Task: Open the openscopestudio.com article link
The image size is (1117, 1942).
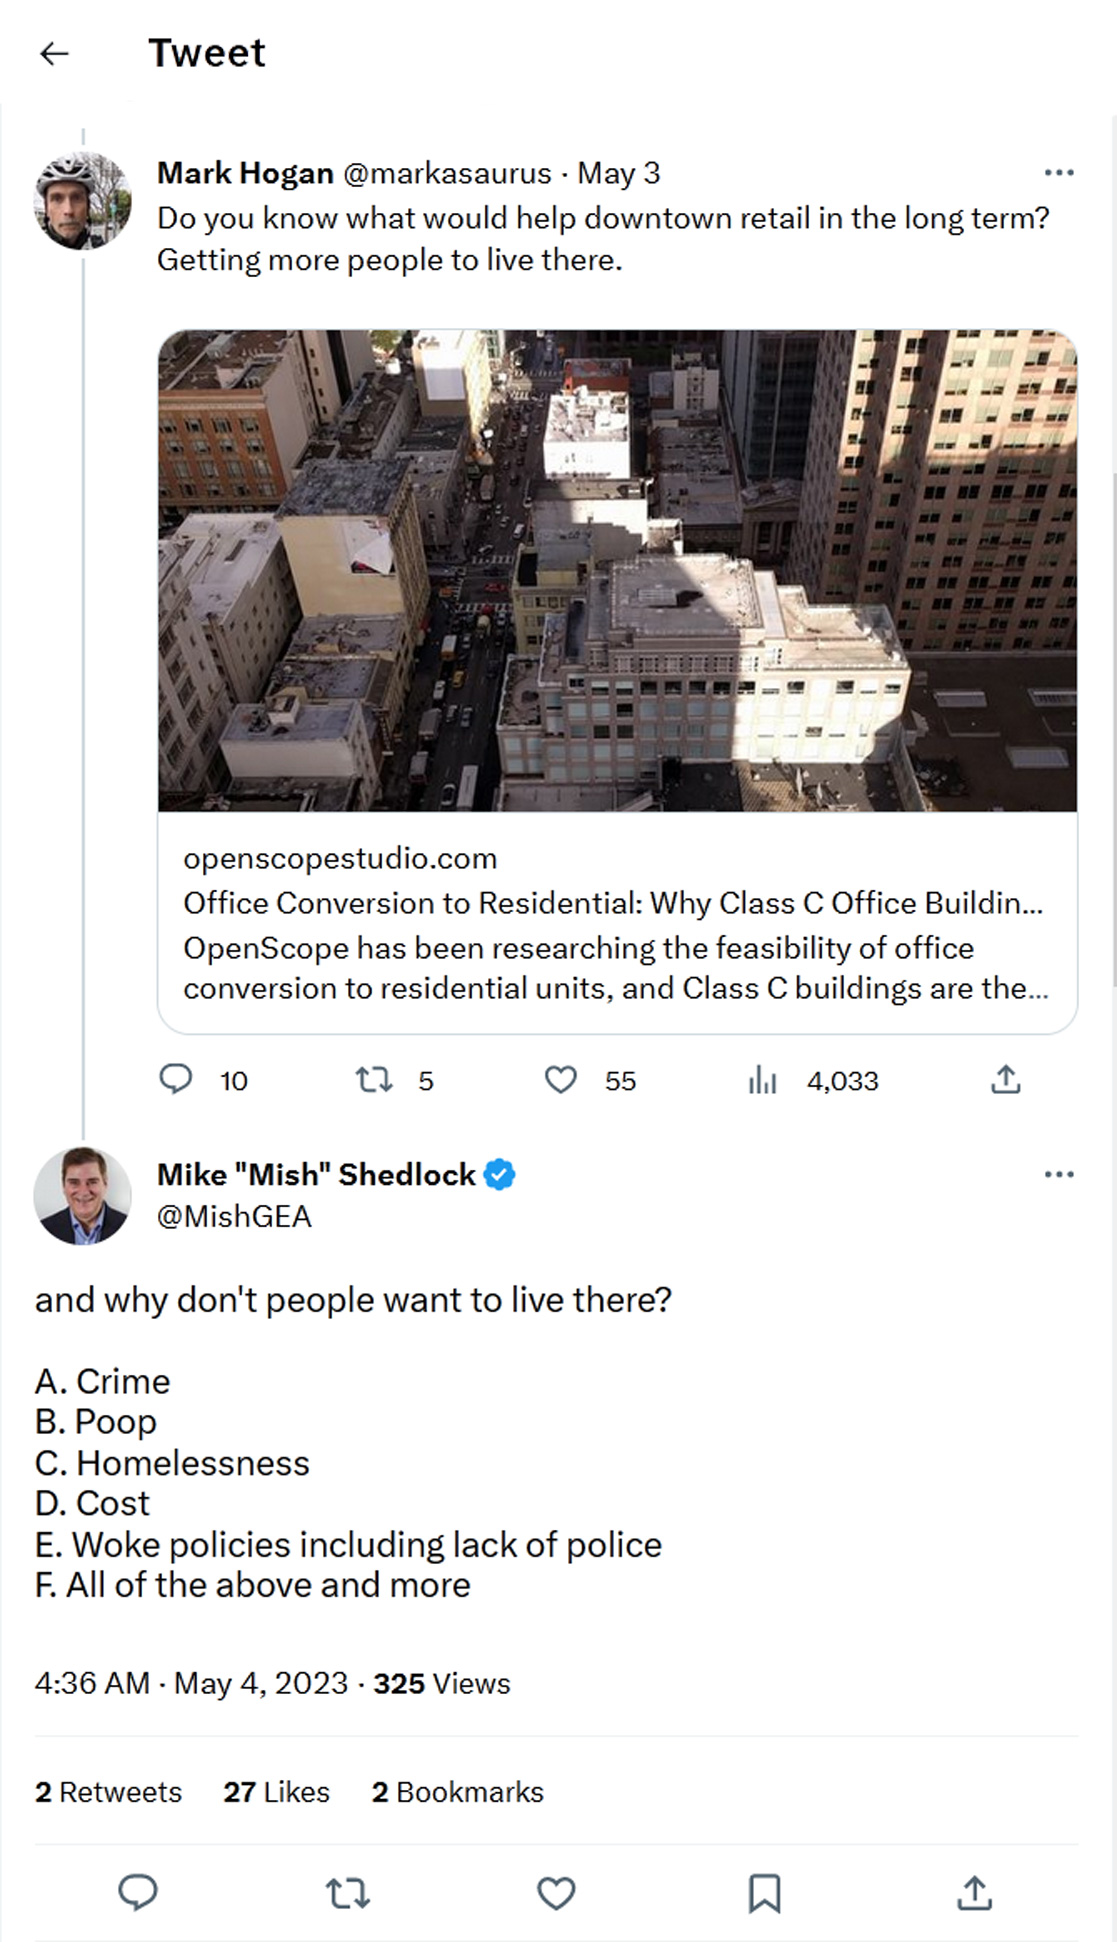Action: [616, 922]
